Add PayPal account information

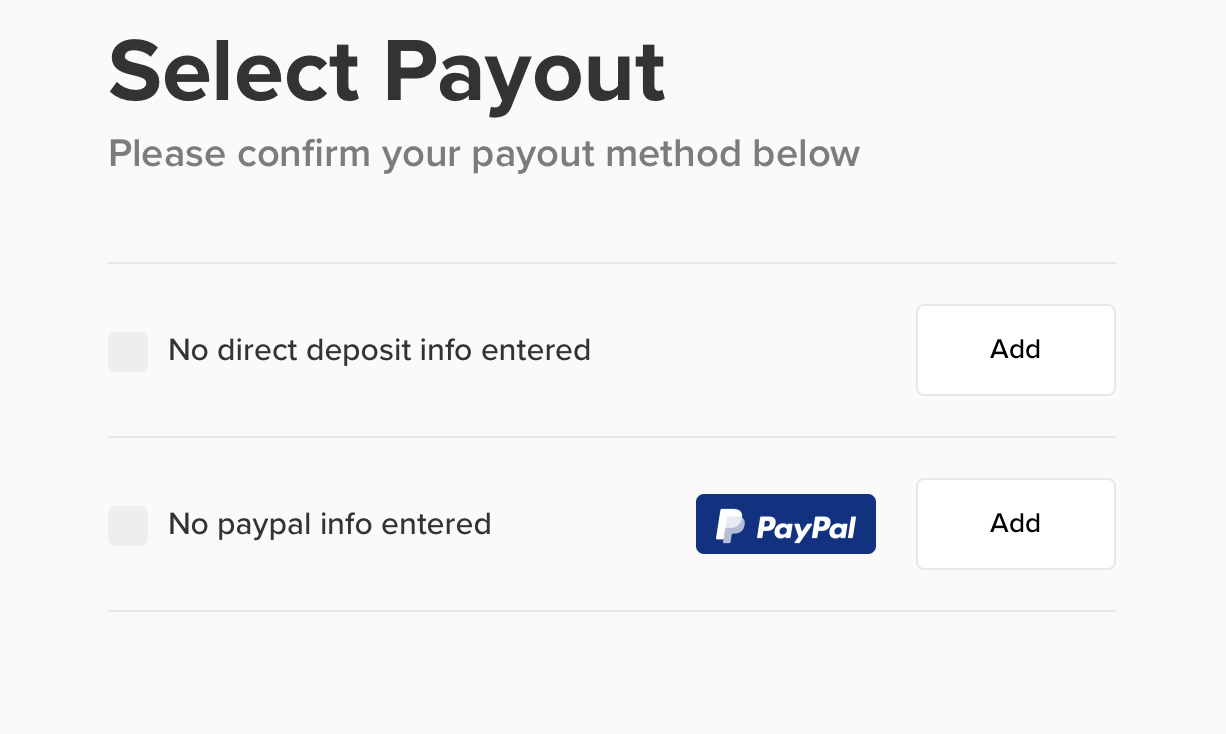click(1016, 524)
